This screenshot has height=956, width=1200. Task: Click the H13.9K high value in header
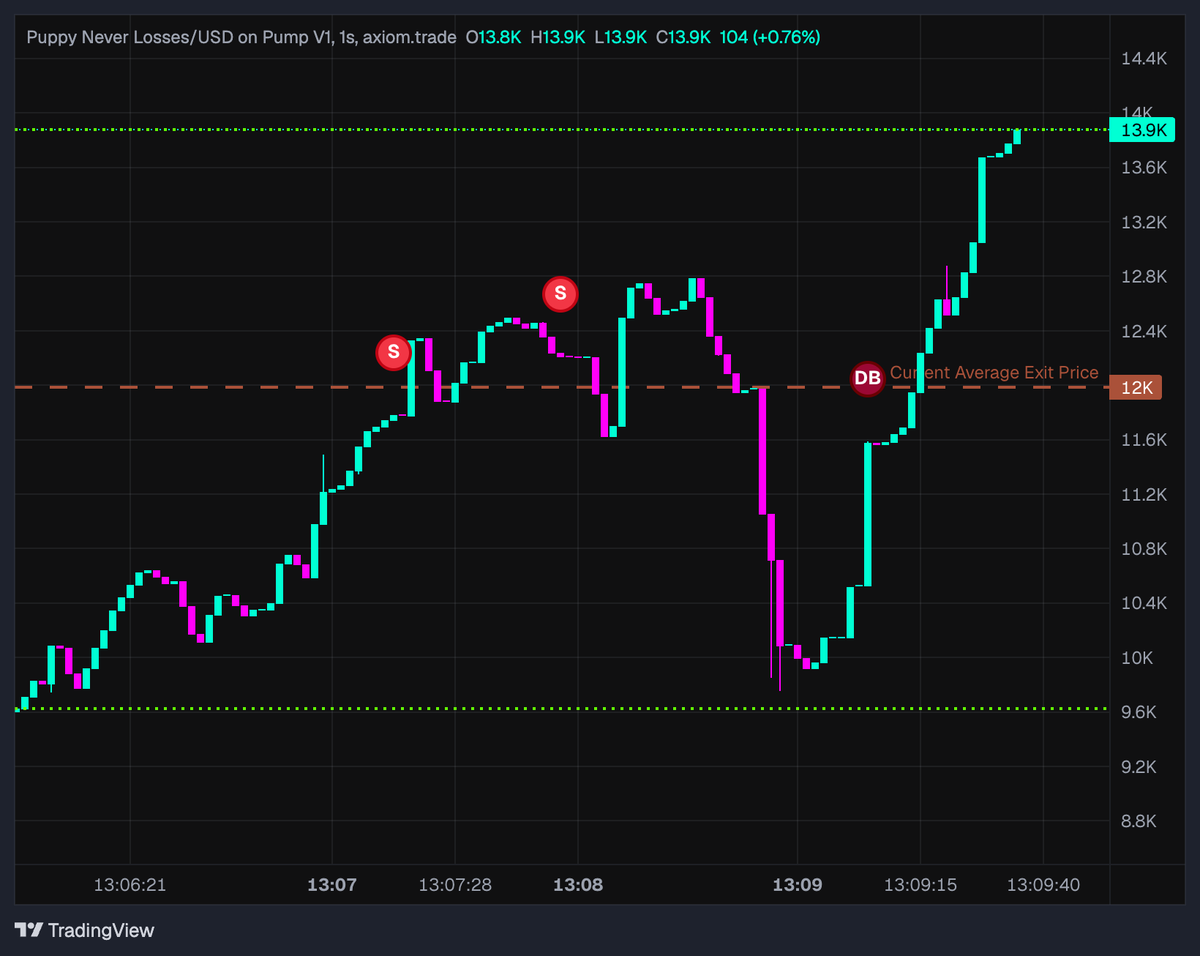coord(558,37)
